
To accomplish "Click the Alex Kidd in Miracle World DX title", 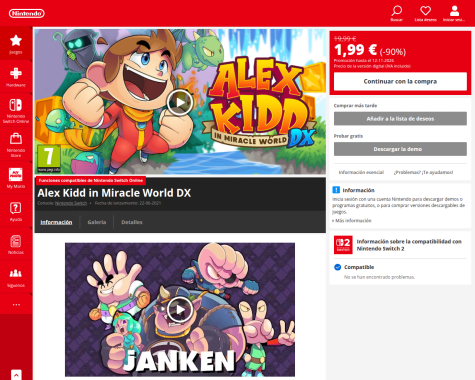I will (x=114, y=193).
